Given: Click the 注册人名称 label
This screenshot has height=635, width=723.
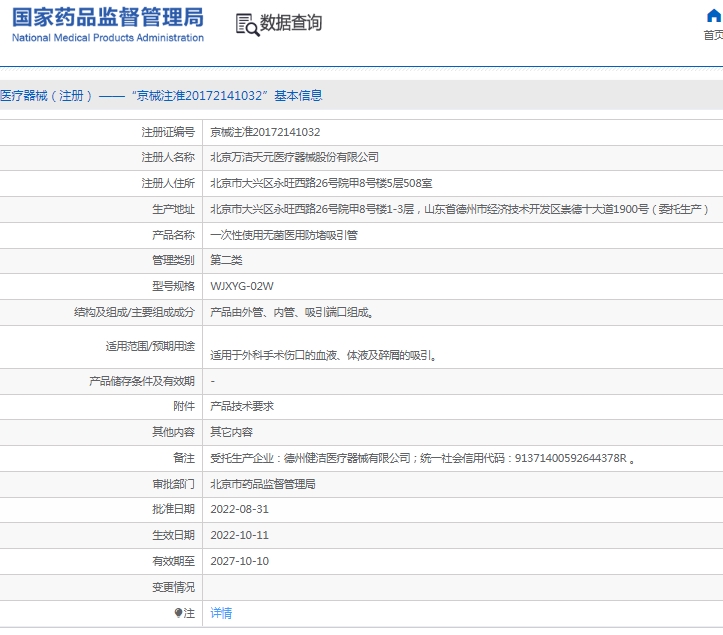Looking at the screenshot, I should pos(168,157).
